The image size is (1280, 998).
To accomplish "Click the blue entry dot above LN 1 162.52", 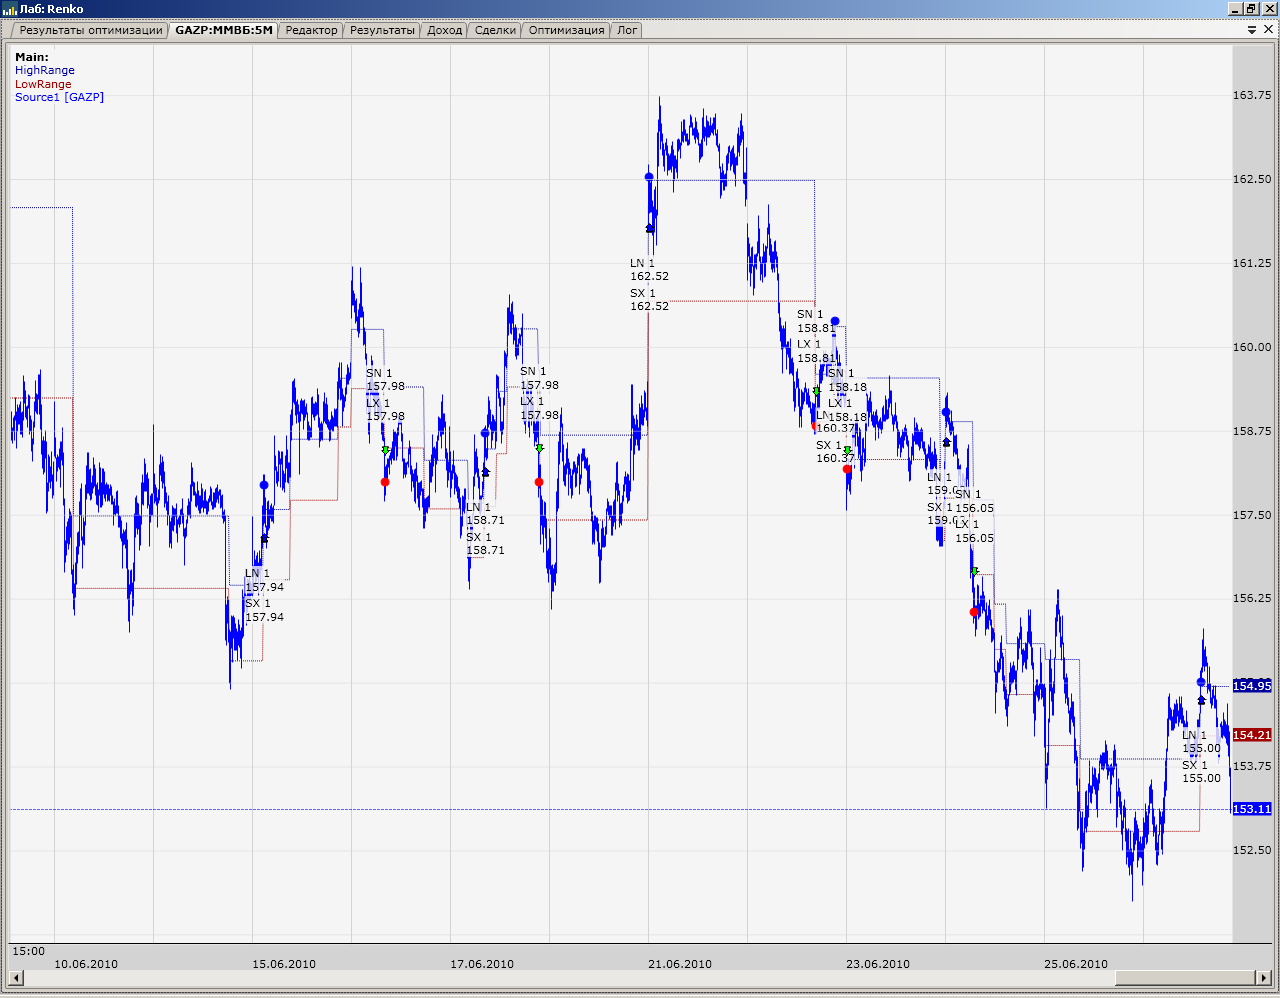I will 649,177.
